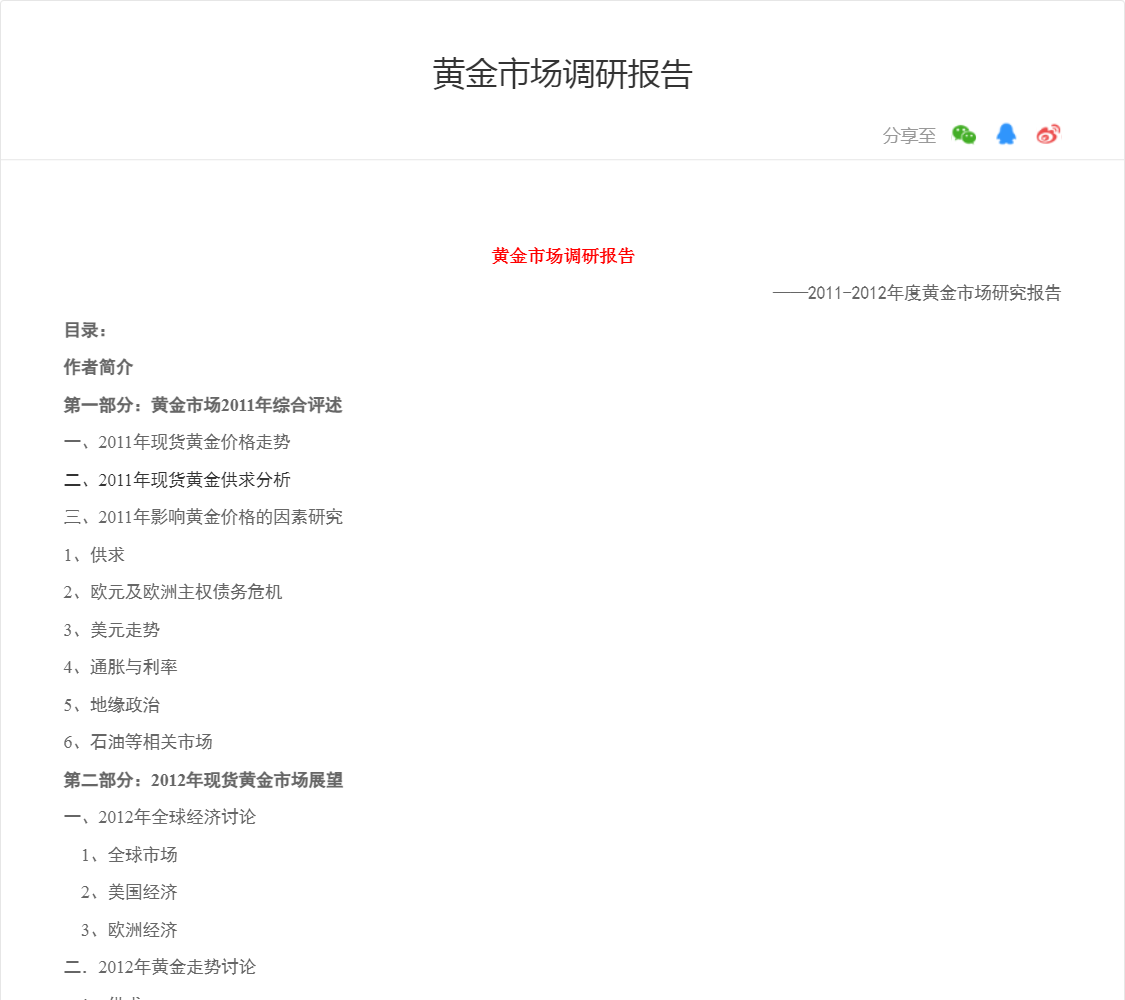The height and width of the screenshot is (1000, 1125).
Task: Click the entry 4、通胀与利率
Action: (x=121, y=667)
